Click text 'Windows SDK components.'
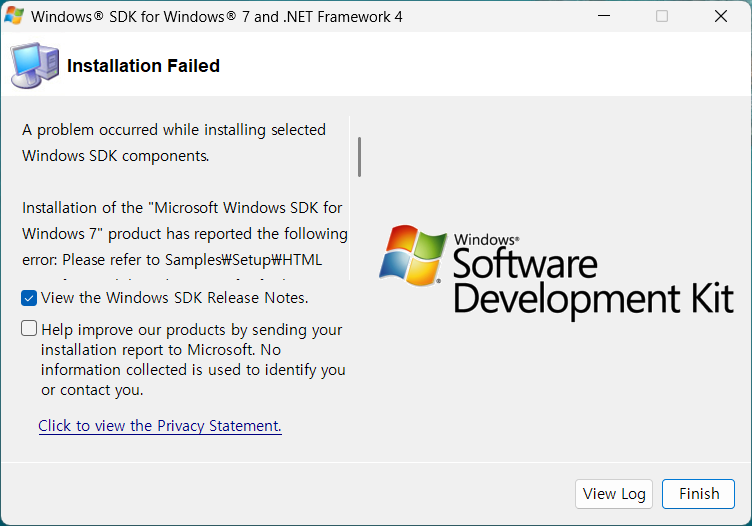The image size is (752, 526). click(x=116, y=156)
